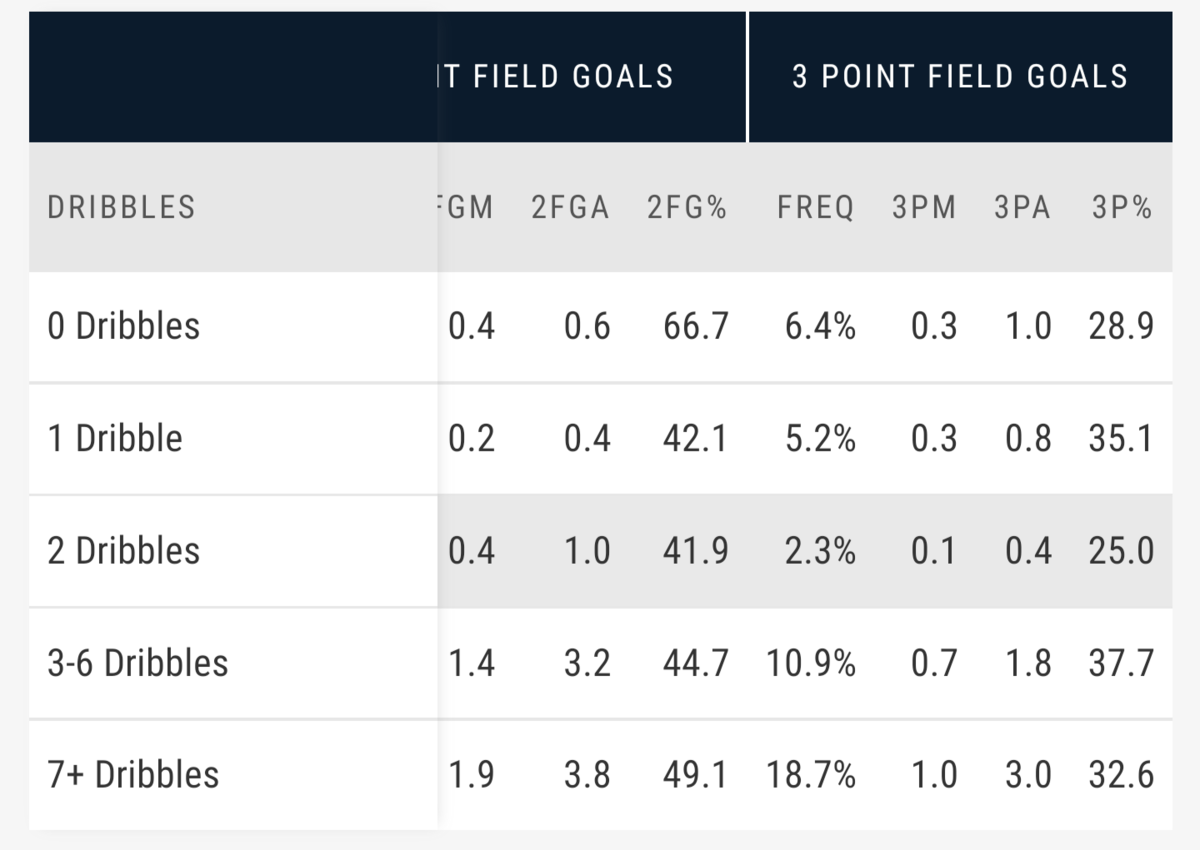Image resolution: width=1200 pixels, height=850 pixels.
Task: Sort table by 2FG% column header
Action: [687, 207]
